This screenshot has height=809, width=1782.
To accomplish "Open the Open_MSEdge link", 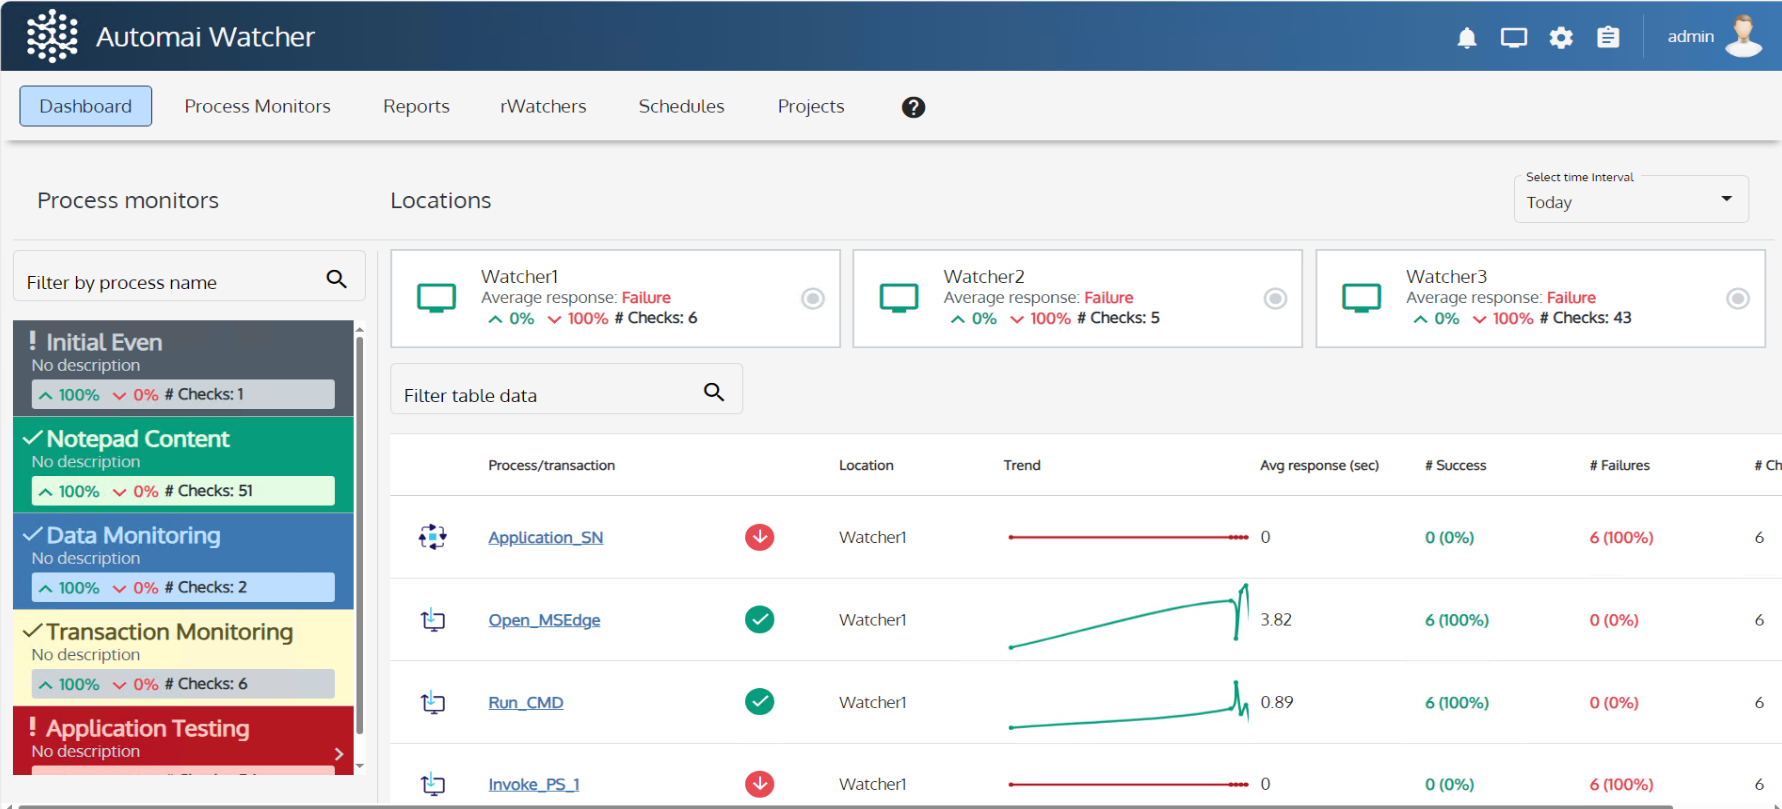I will point(544,620).
